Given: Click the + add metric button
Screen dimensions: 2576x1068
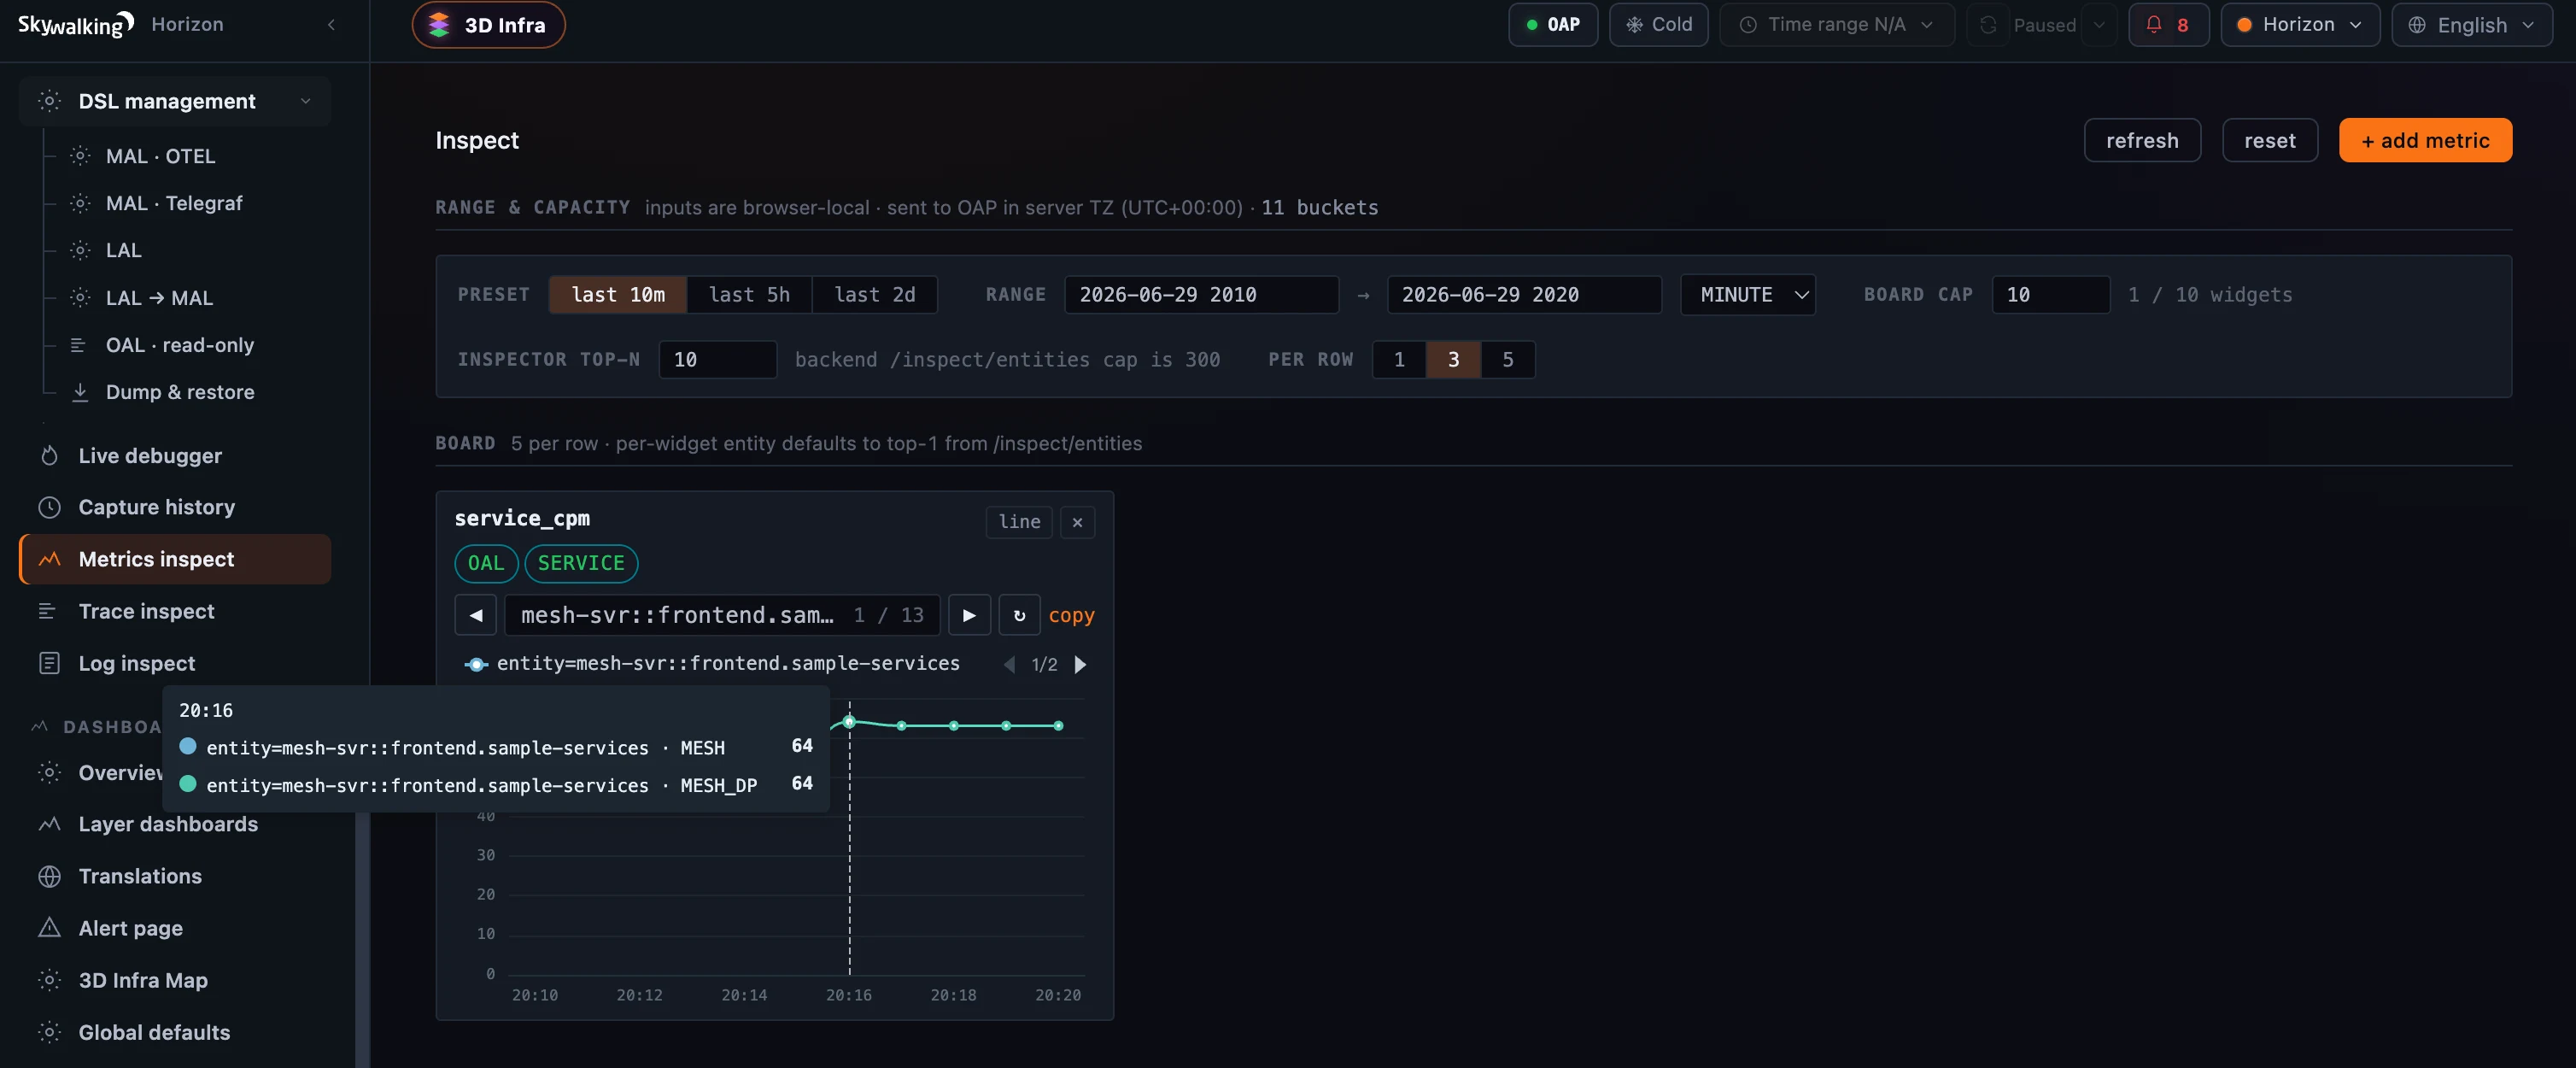Looking at the screenshot, I should (2425, 140).
